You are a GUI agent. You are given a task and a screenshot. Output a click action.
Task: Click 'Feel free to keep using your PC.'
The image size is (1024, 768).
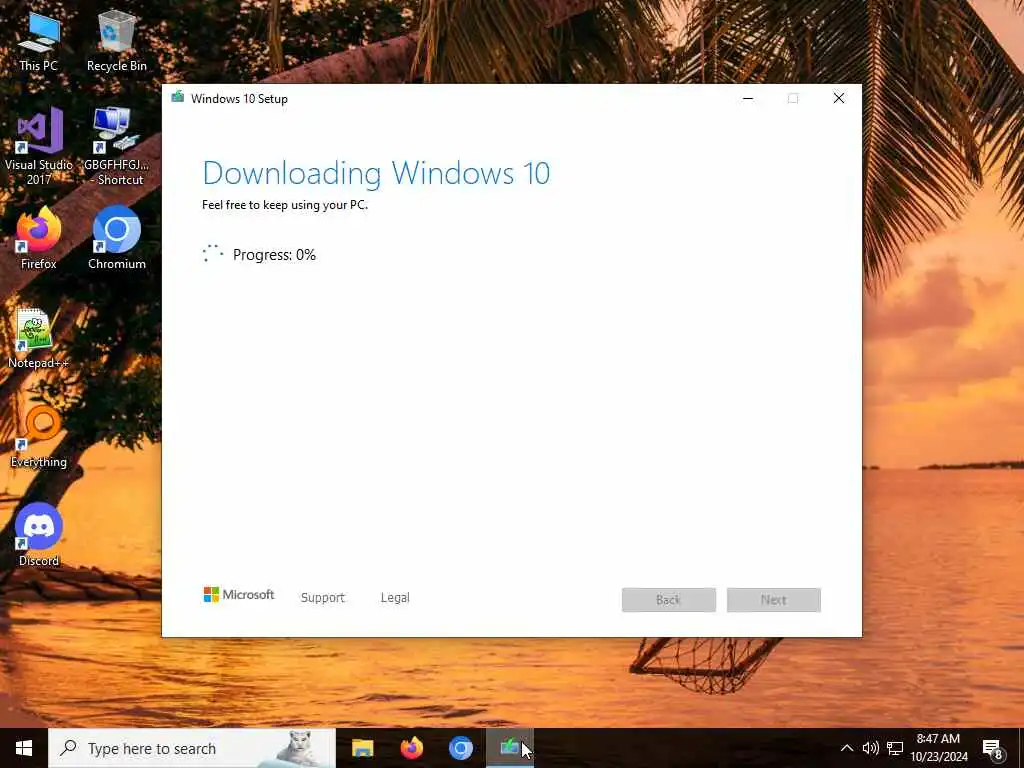click(x=285, y=204)
